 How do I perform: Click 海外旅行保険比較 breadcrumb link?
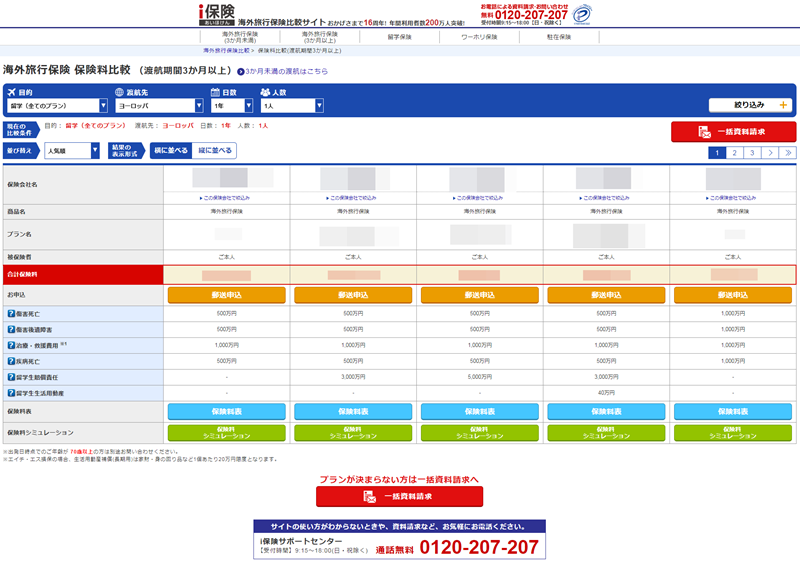click(x=226, y=51)
